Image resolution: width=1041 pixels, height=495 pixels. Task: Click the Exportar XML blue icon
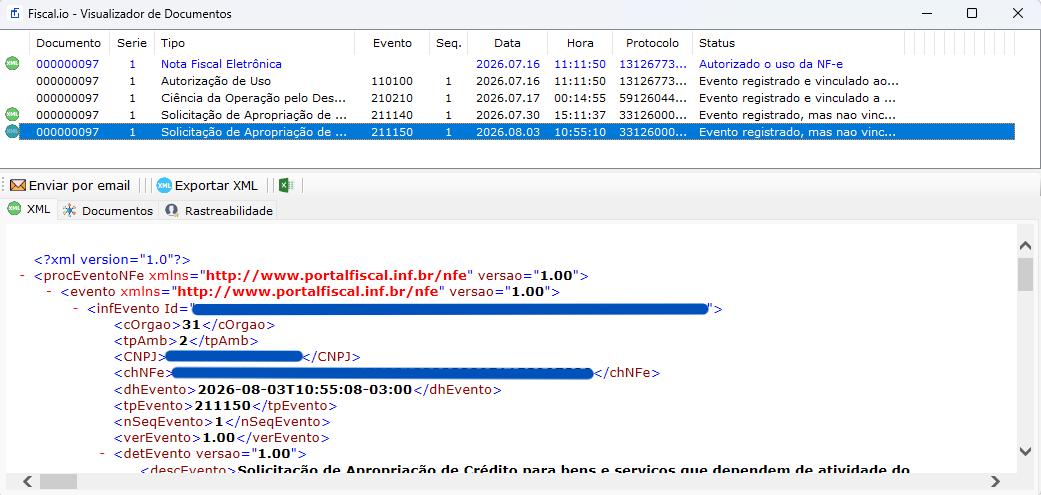click(x=164, y=185)
